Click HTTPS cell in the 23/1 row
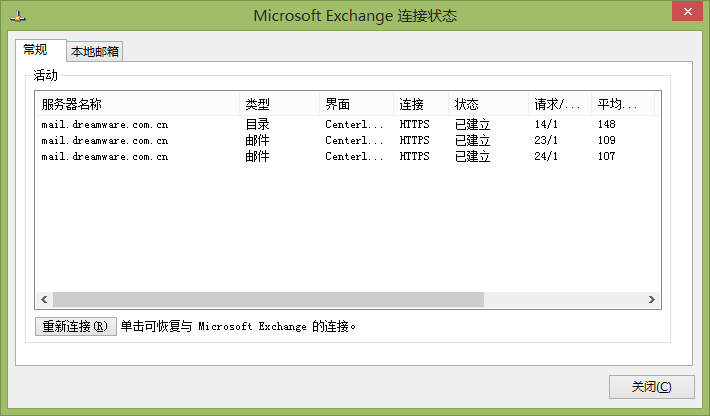The width and height of the screenshot is (710, 416). (414, 140)
